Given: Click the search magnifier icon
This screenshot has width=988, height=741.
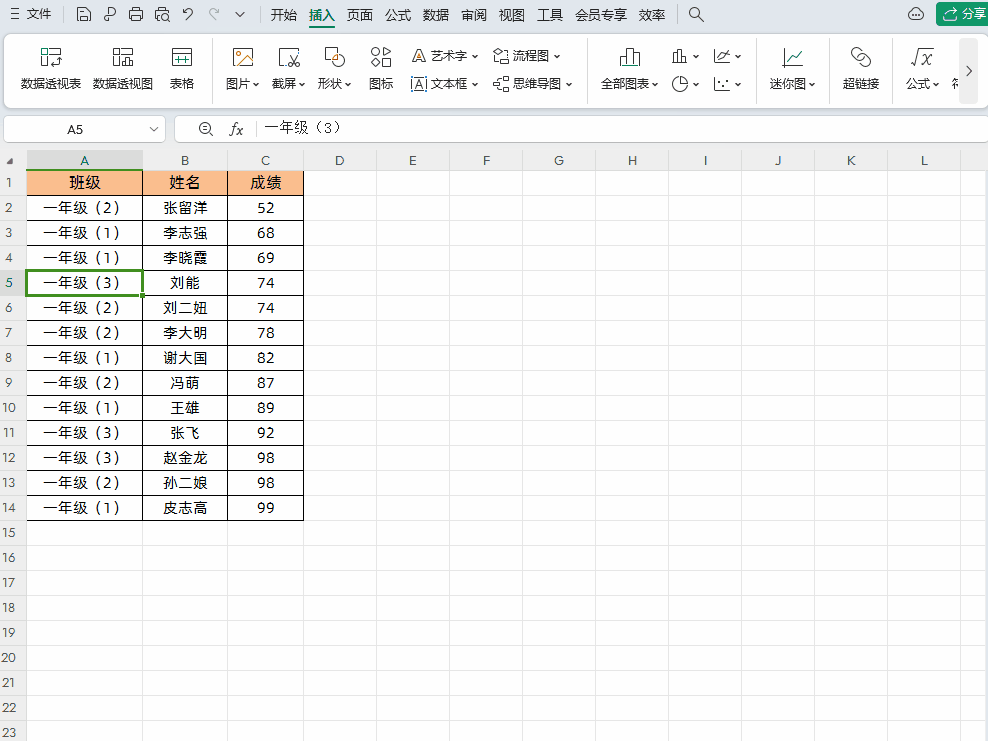Looking at the screenshot, I should click(696, 14).
